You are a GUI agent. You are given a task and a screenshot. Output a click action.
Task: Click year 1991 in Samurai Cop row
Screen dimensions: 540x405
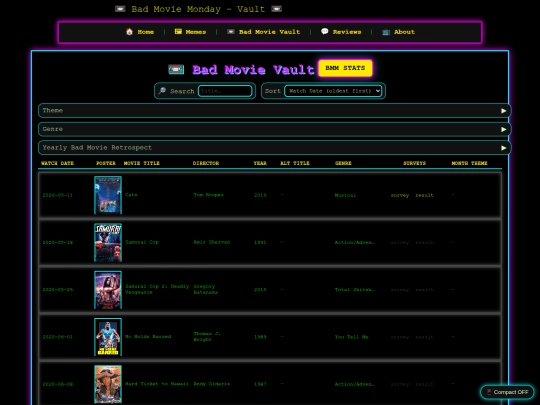pos(260,242)
